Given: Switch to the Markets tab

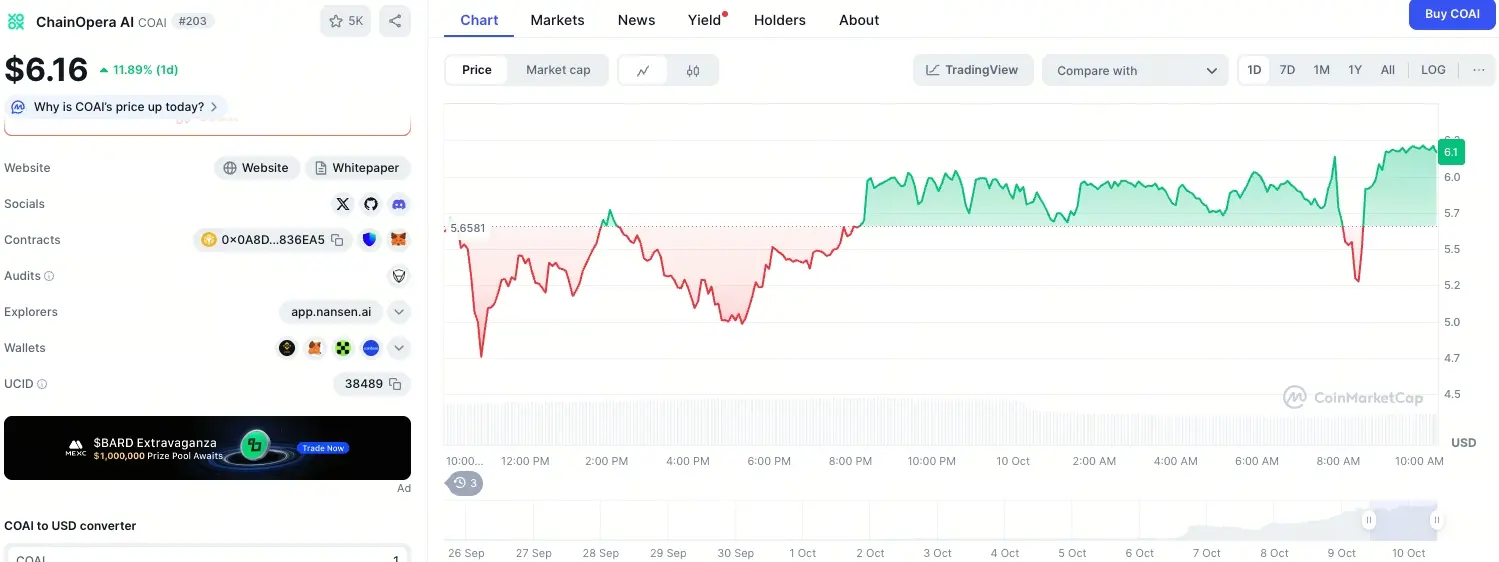Looking at the screenshot, I should (557, 20).
